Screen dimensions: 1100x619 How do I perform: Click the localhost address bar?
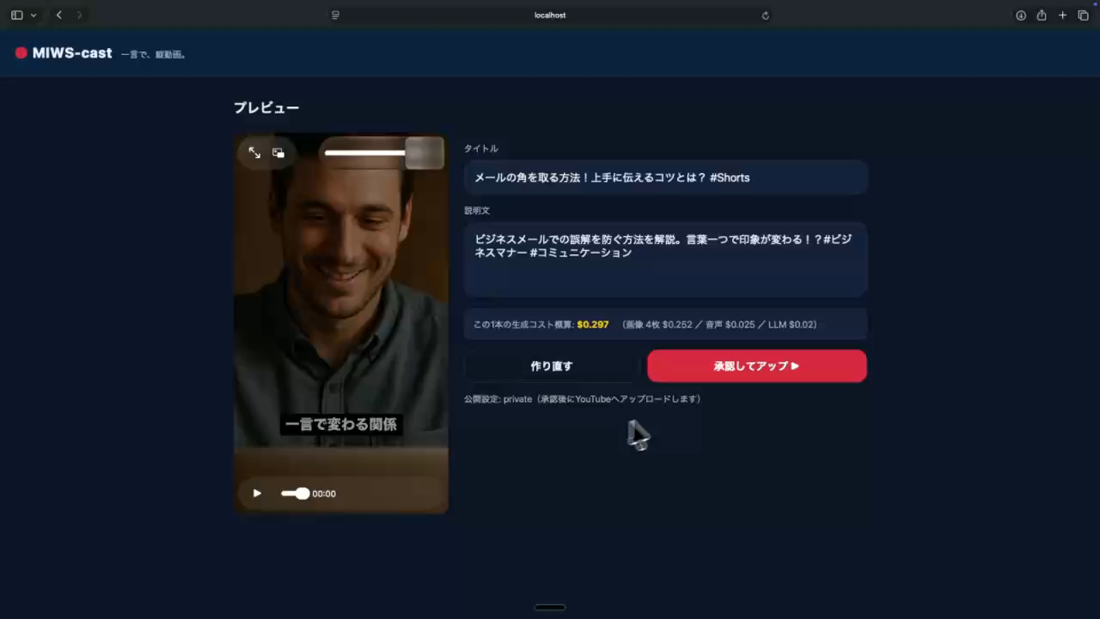click(550, 15)
